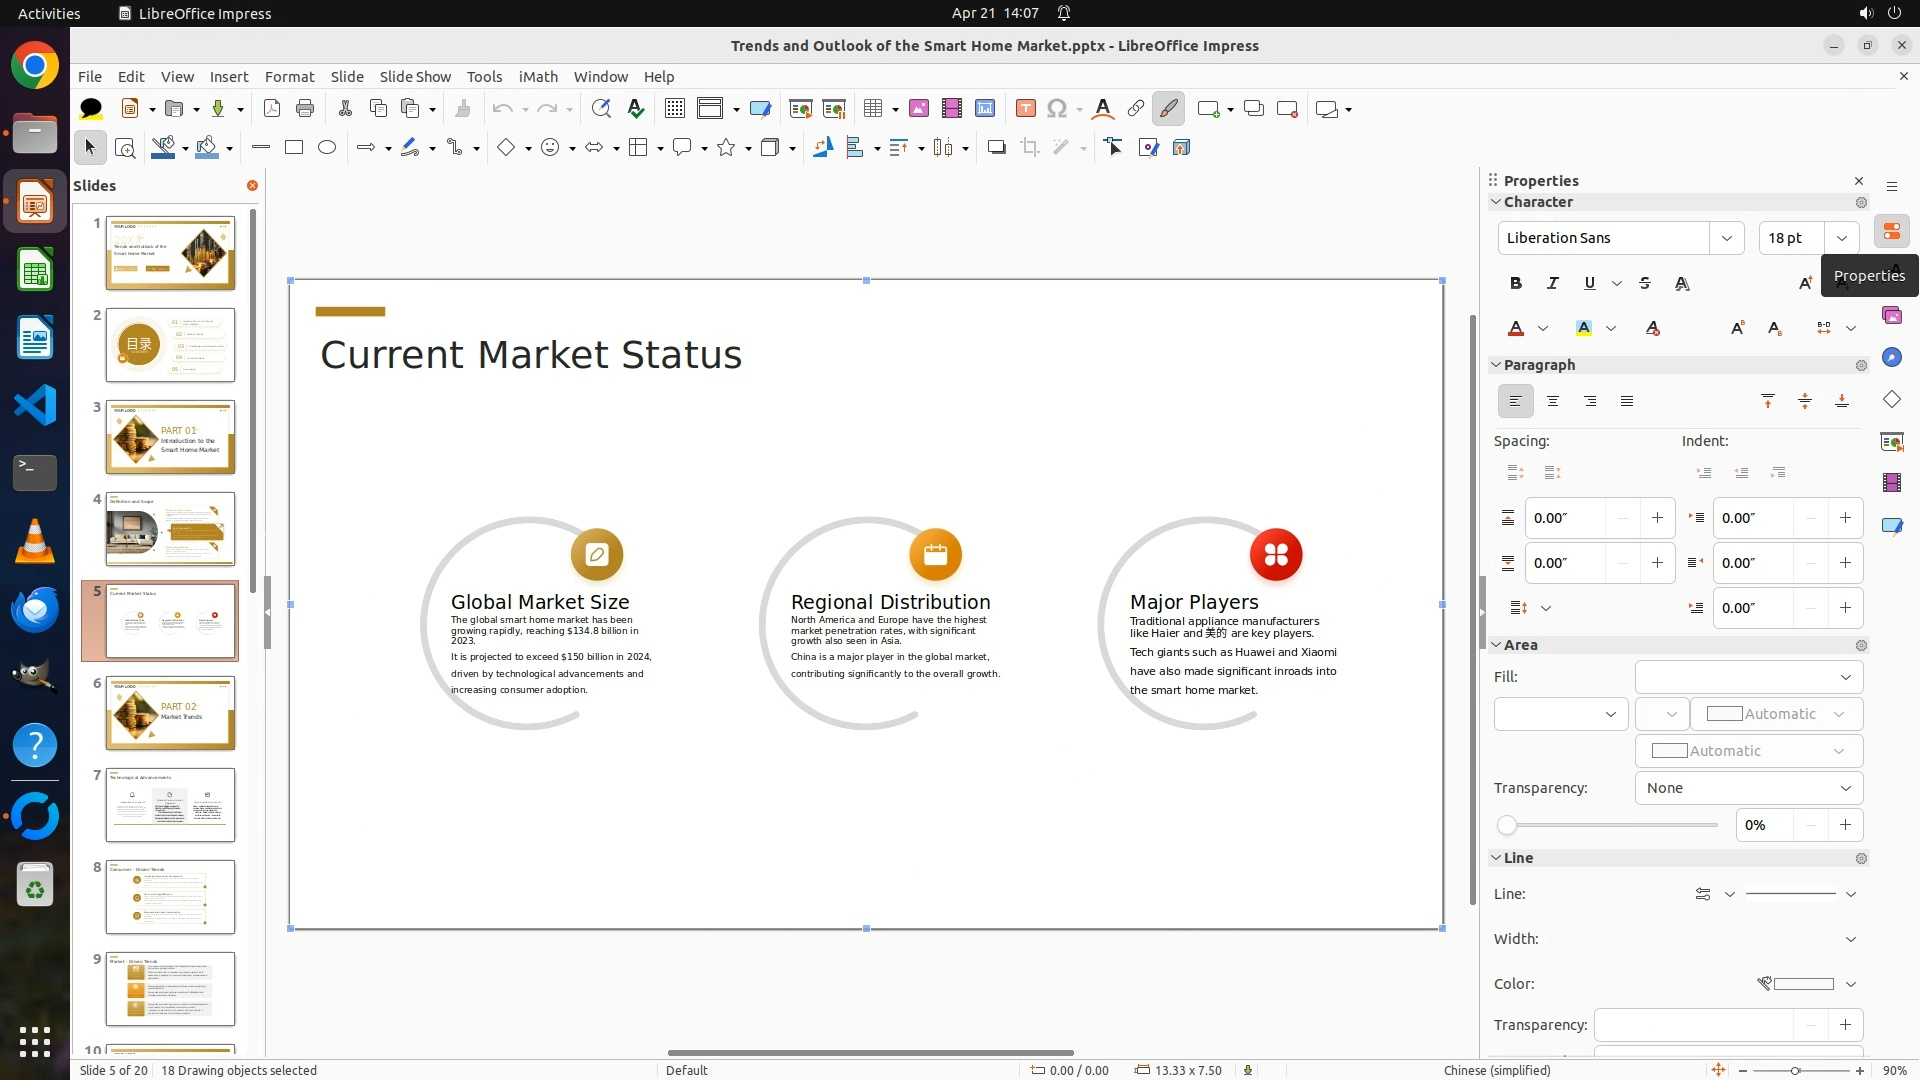1920x1080 pixels.
Task: Toggle Italic character formatting
Action: point(1553,283)
